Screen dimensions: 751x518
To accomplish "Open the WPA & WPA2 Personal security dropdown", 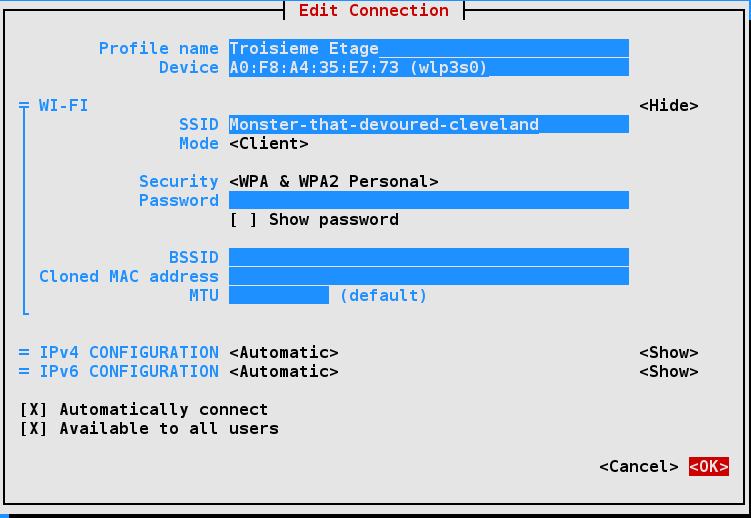I will coord(333,181).
